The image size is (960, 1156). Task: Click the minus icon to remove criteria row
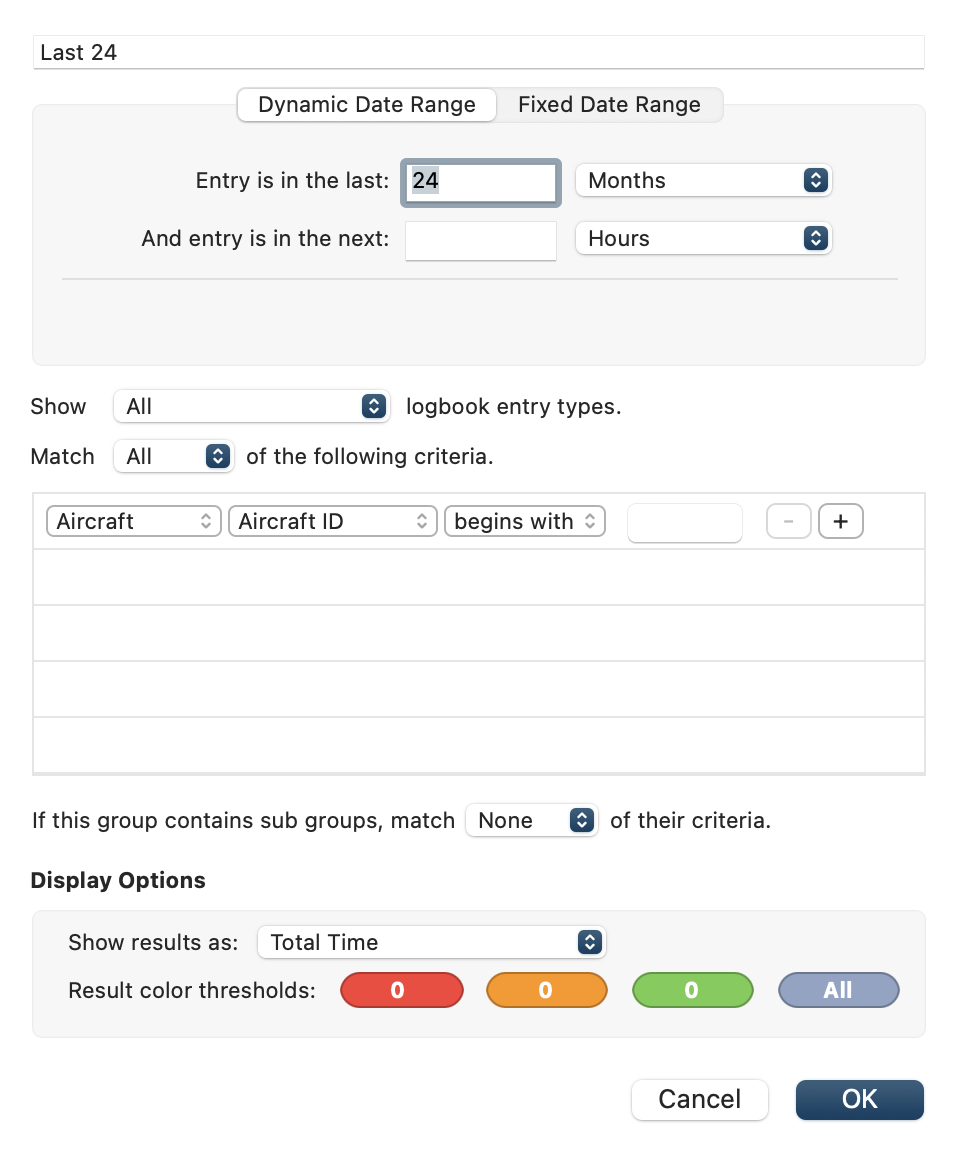click(788, 521)
